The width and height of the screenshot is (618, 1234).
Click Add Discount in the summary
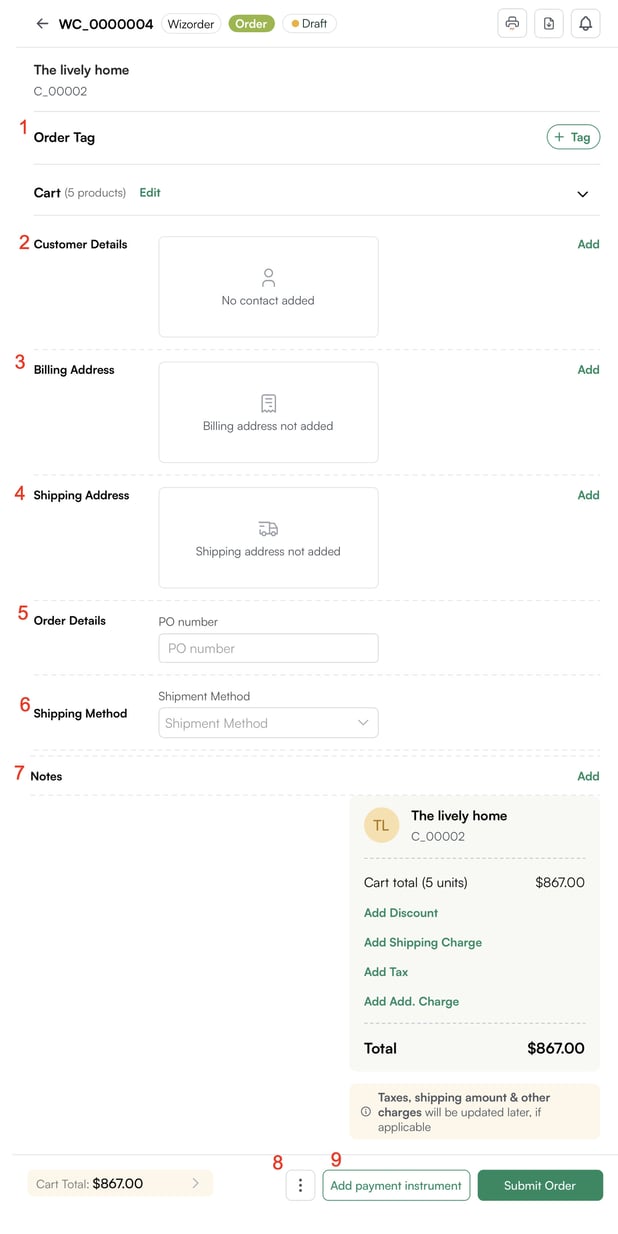(400, 912)
